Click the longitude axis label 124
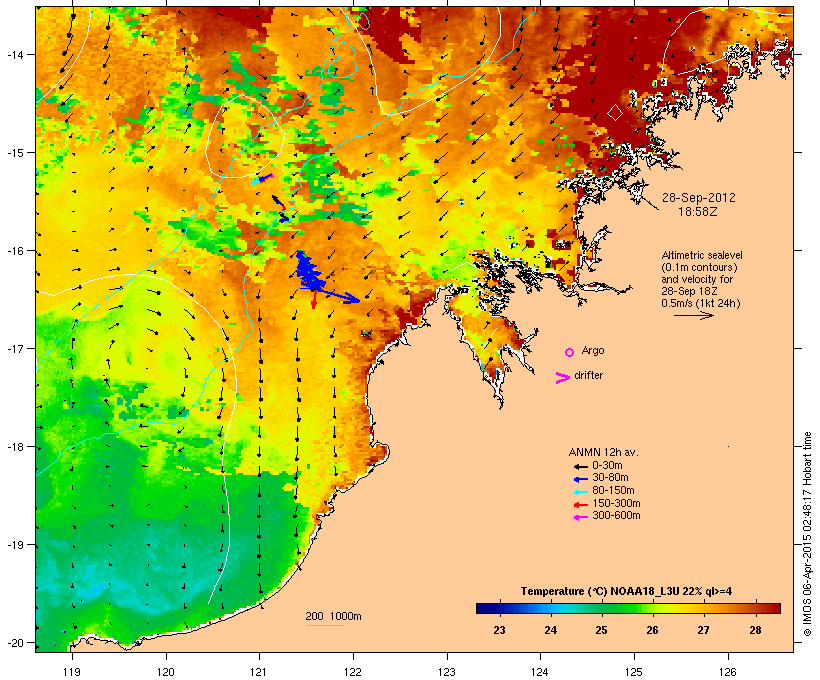The image size is (820, 680). (540, 672)
